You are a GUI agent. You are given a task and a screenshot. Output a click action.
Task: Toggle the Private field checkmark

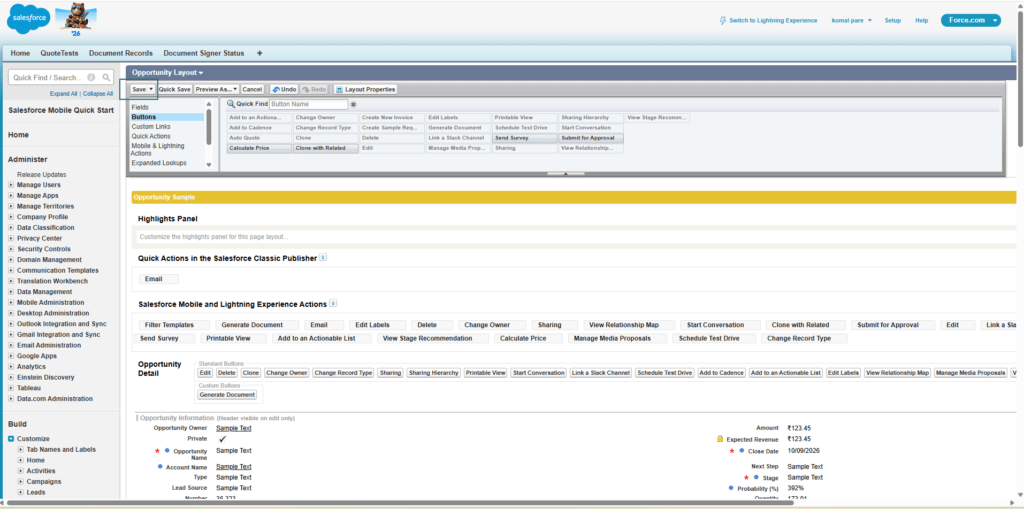[222, 439]
